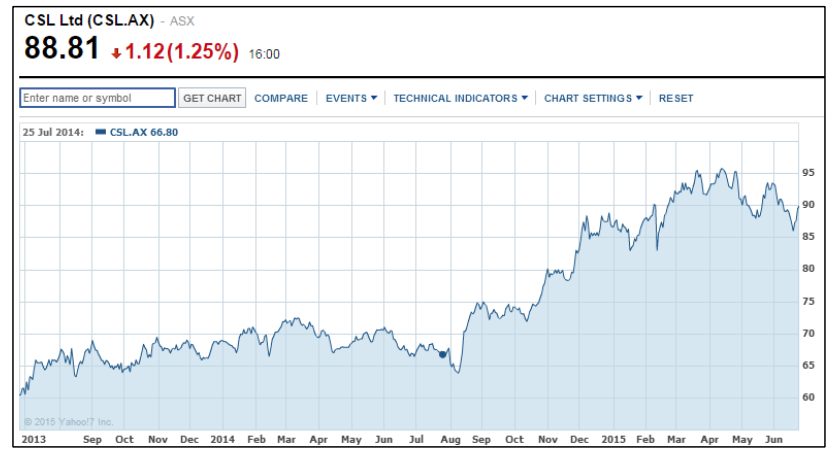Click the CSL.AX legend color swatch
837x458 pixels.
click(x=100, y=132)
